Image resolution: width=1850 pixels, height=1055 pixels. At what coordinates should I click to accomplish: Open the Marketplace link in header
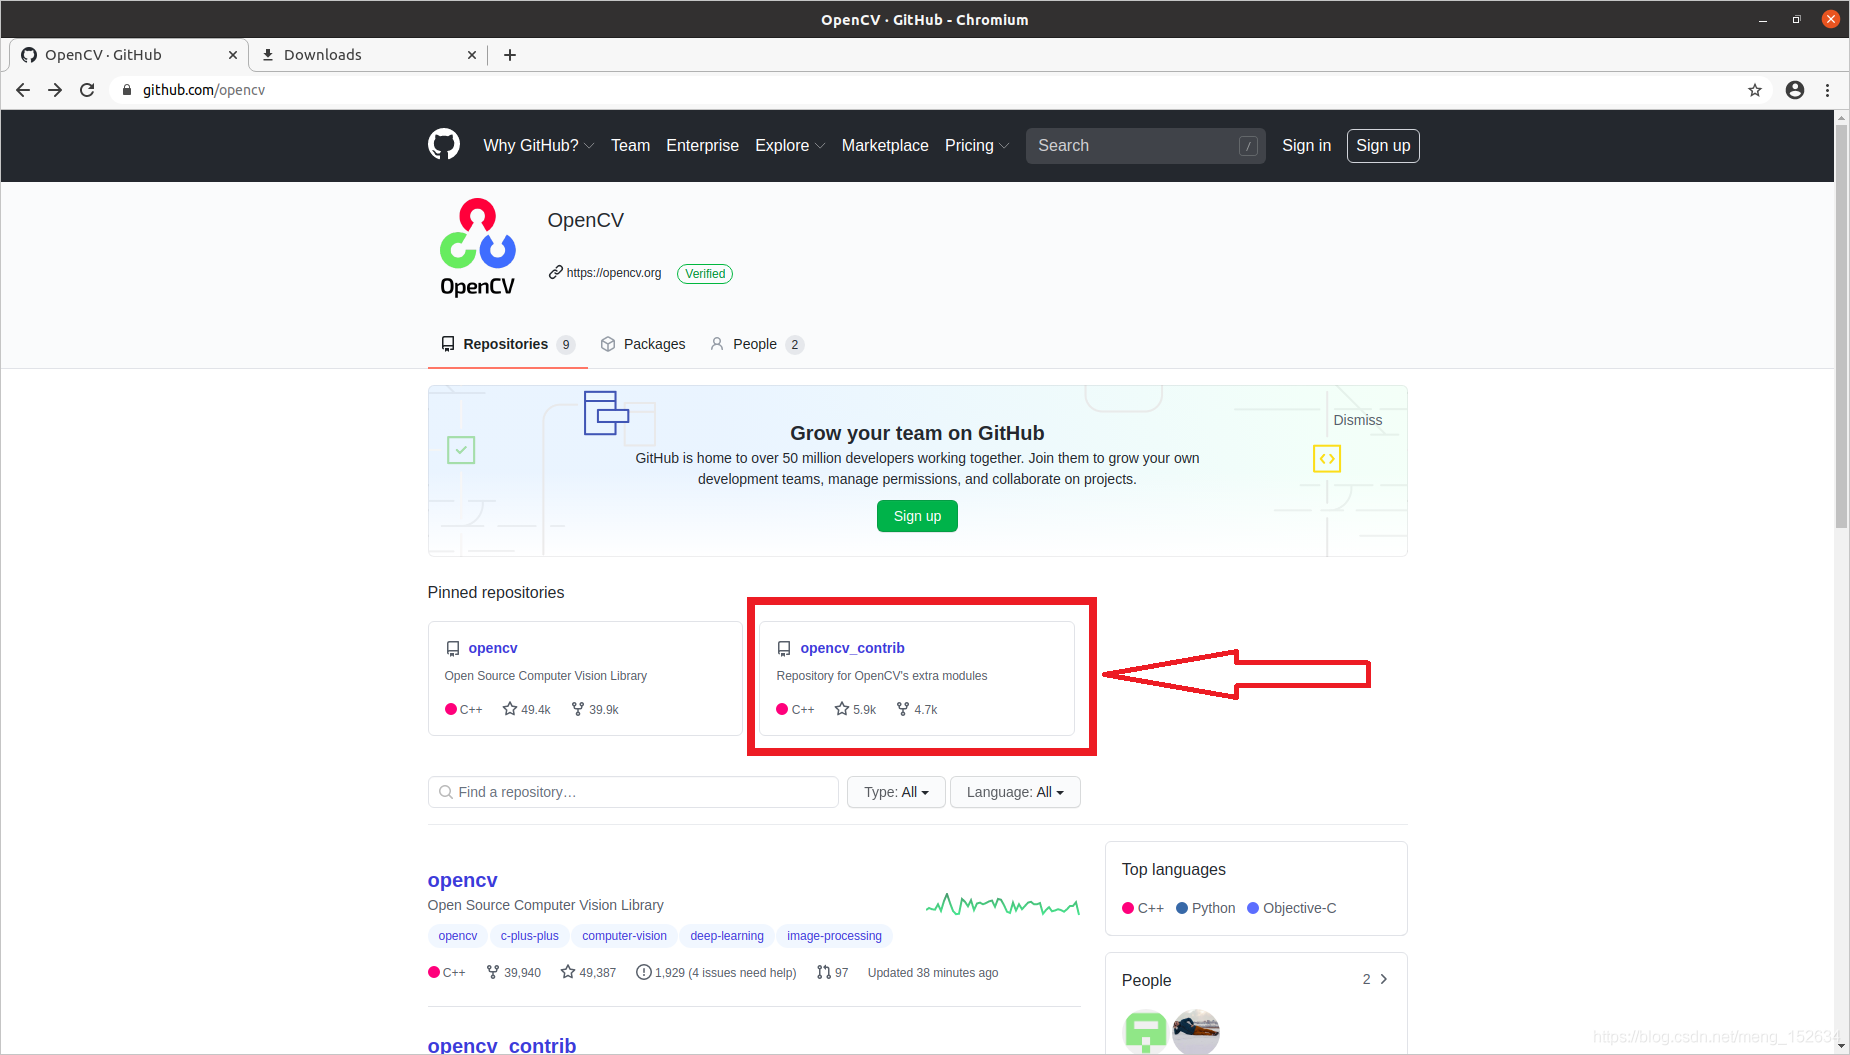(x=885, y=145)
